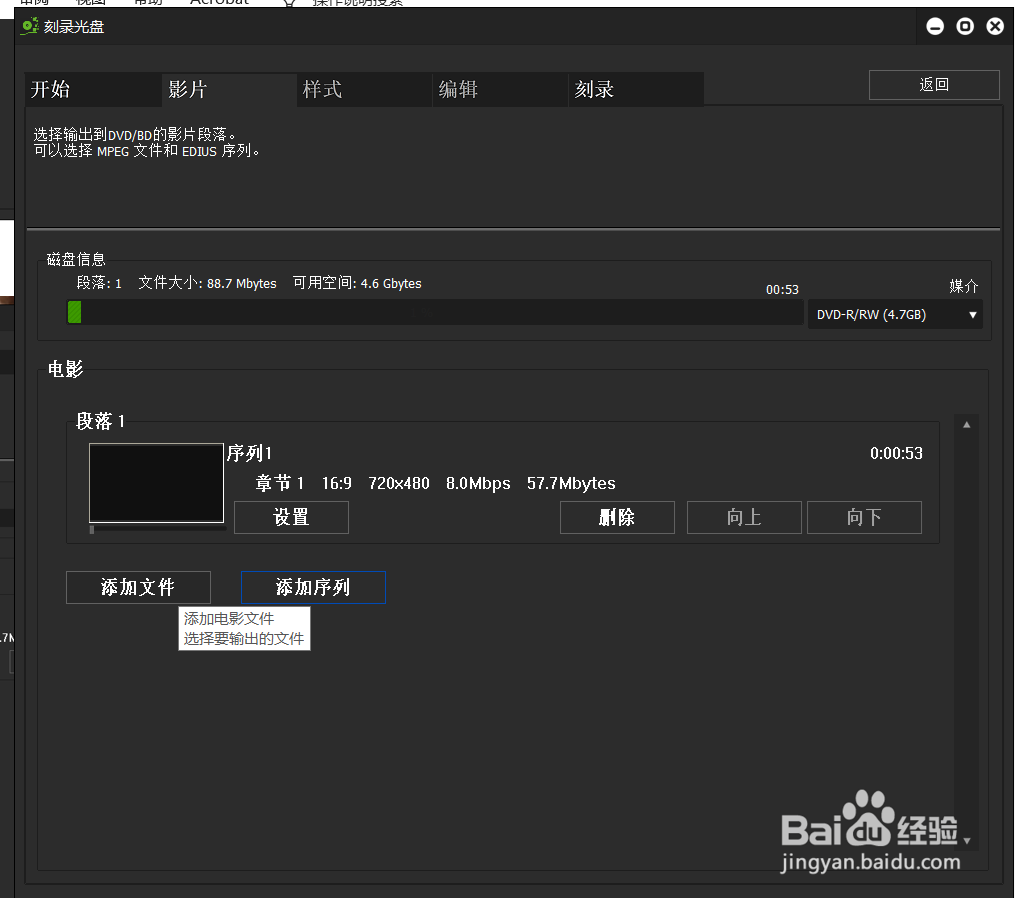The width and height of the screenshot is (1018, 898).
Task: Switch to the 编辑 tab
Action: tap(458, 89)
